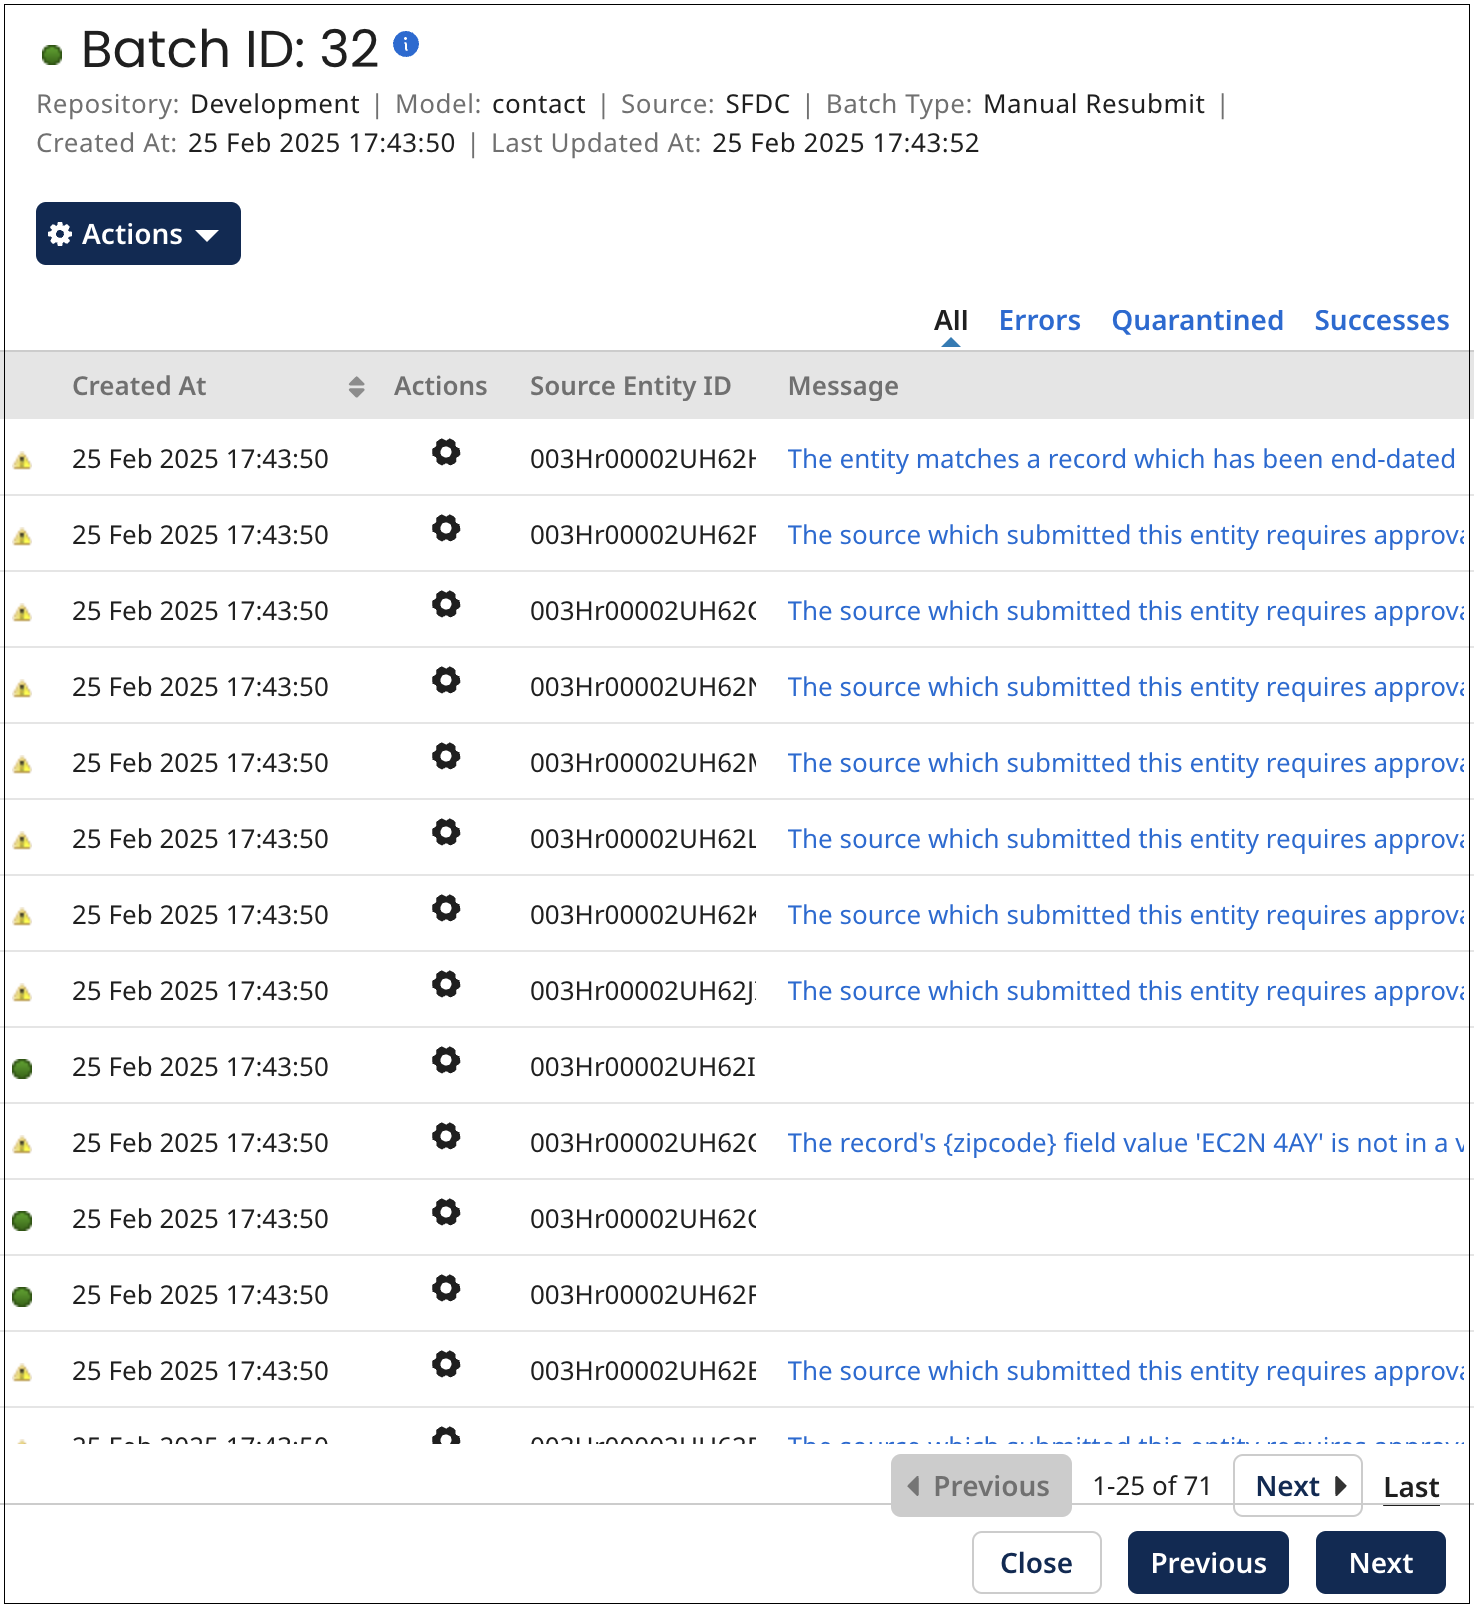The height and width of the screenshot is (1608, 1474).
Task: Click the Message column header
Action: tap(843, 386)
